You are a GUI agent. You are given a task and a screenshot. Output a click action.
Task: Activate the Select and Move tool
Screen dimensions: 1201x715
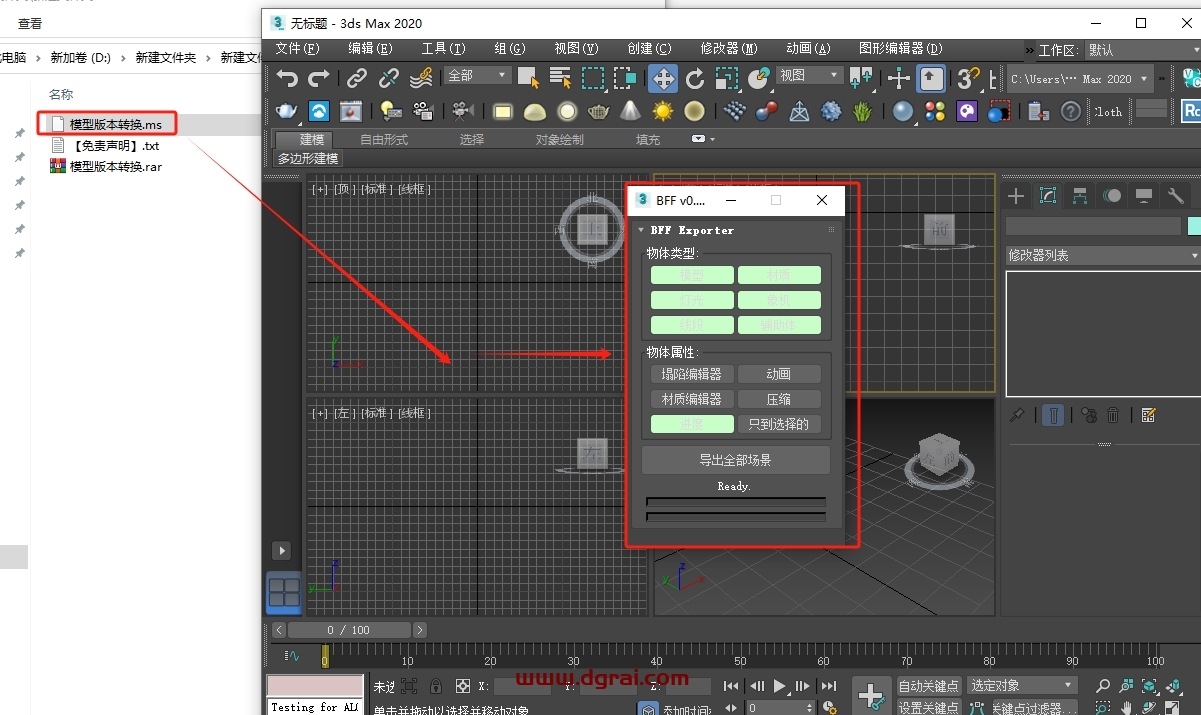(662, 78)
